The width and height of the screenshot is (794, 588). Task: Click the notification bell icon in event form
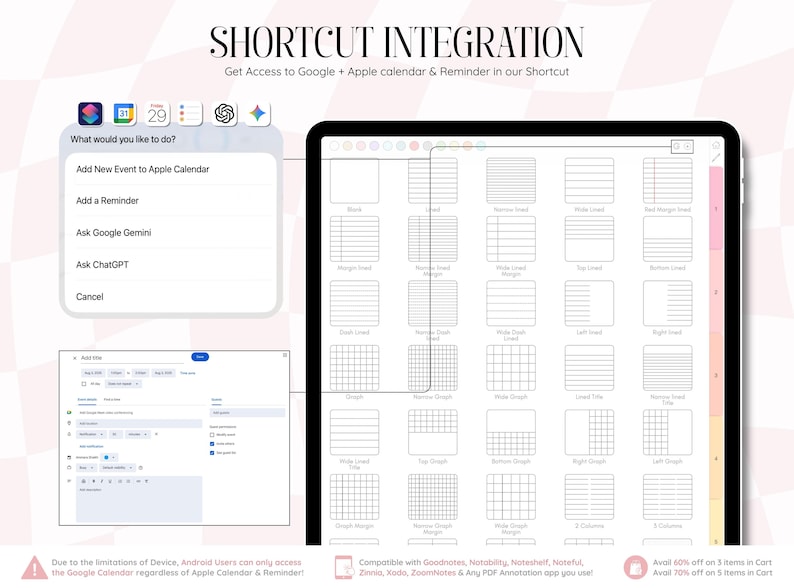[69, 434]
